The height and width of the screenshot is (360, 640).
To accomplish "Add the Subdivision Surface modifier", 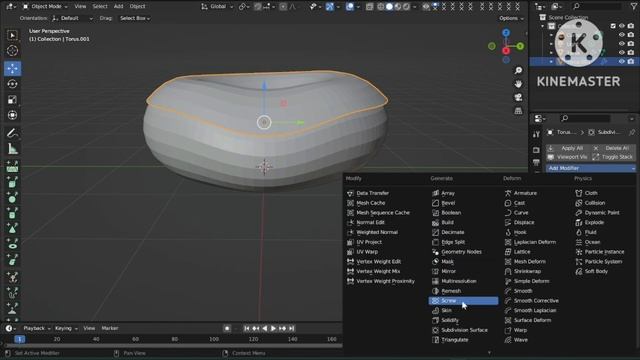I will coord(463,330).
